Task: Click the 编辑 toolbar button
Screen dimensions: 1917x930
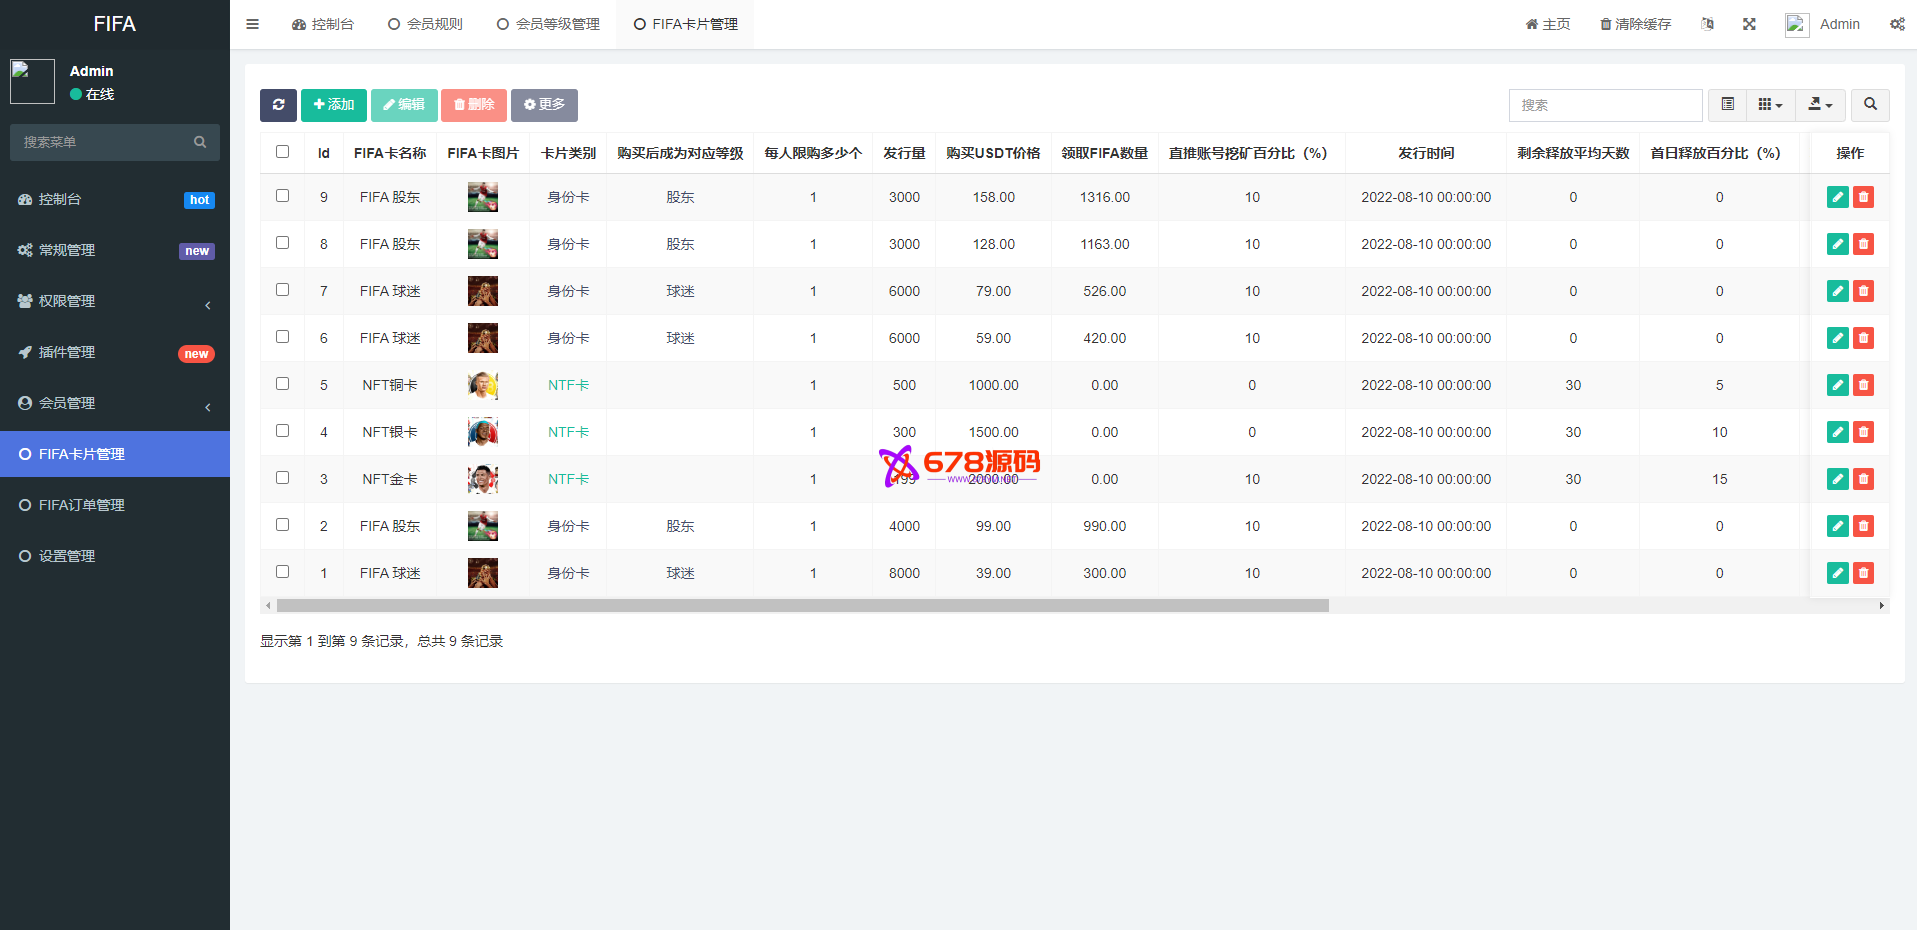Action: pos(404,105)
